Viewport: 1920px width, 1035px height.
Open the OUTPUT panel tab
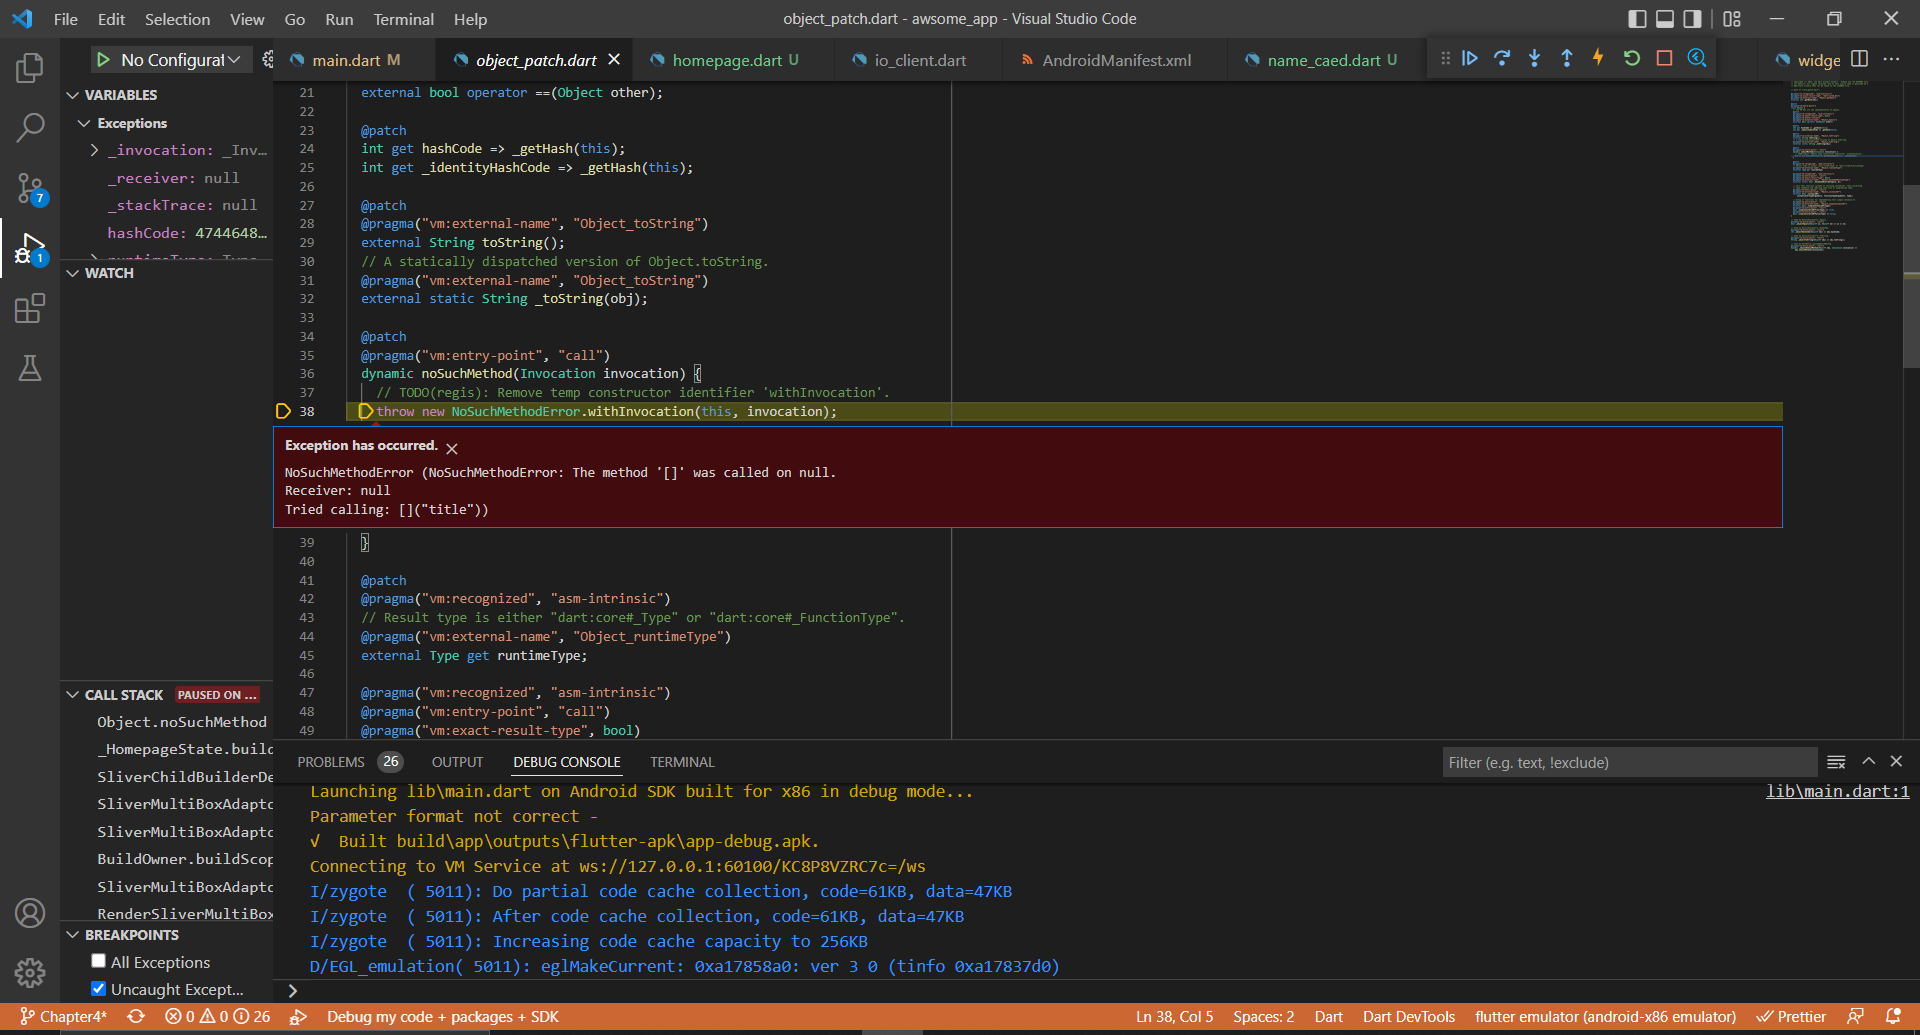tap(457, 762)
